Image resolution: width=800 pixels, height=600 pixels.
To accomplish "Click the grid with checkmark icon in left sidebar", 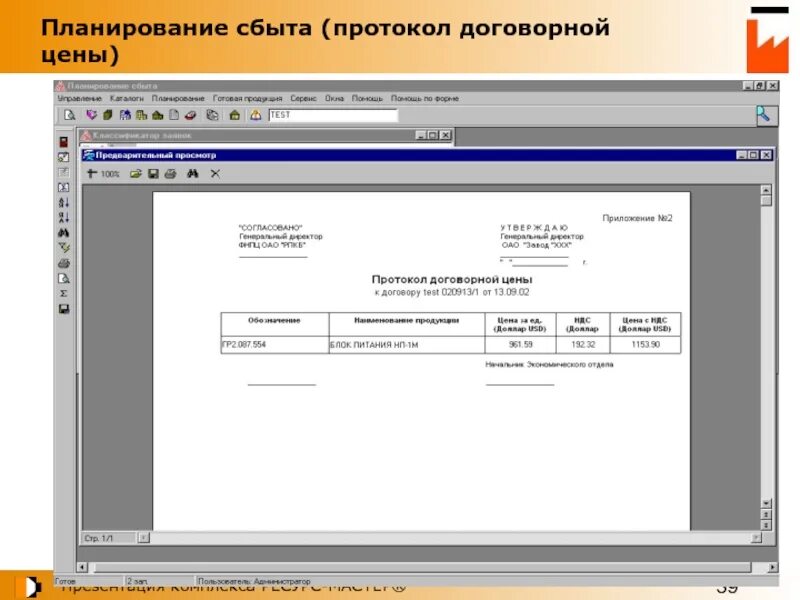I will (64, 157).
